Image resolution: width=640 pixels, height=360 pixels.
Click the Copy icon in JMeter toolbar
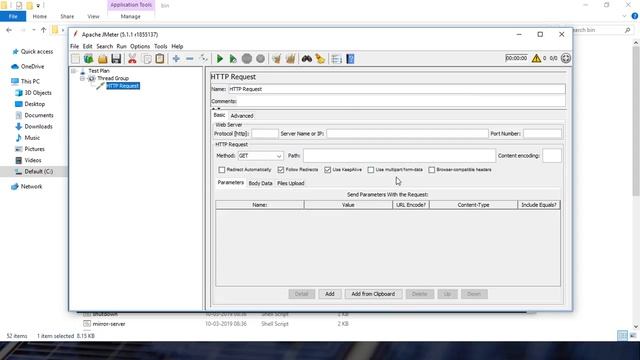(x=147, y=59)
